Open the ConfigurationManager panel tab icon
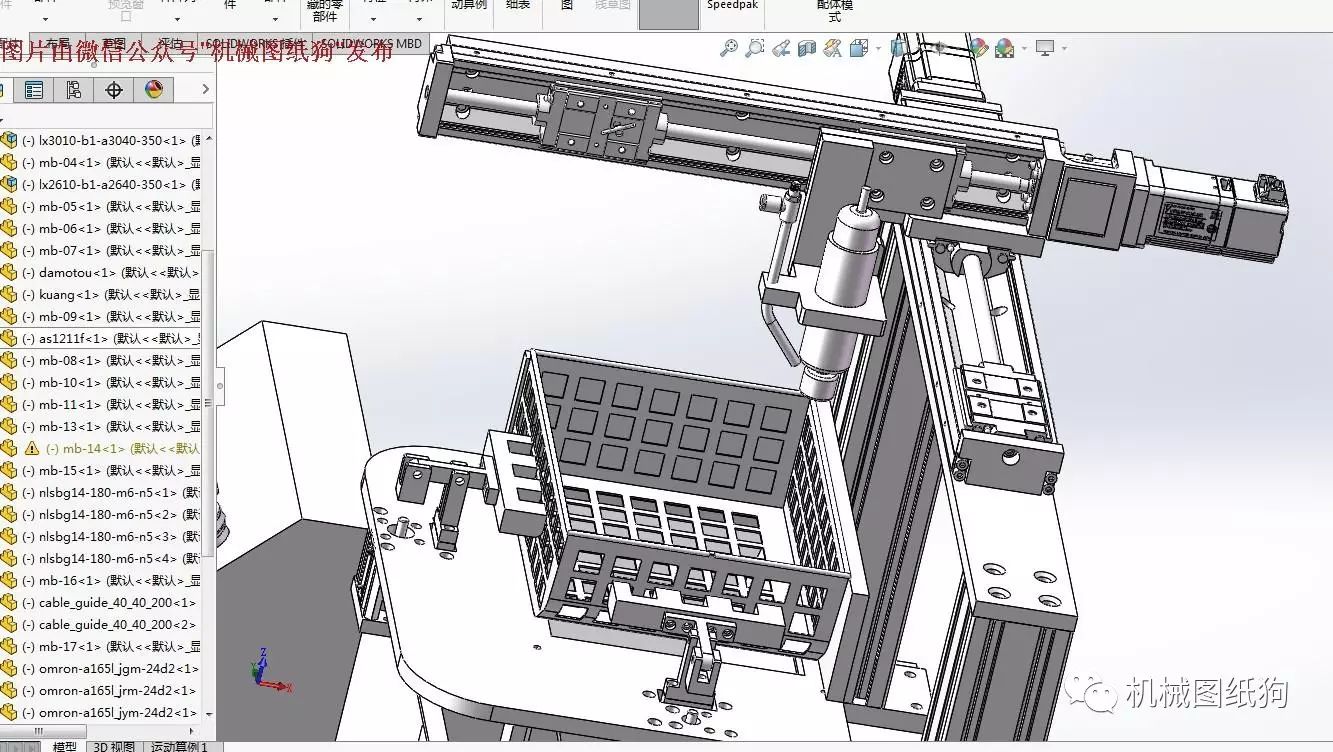1333x752 pixels. pos(74,90)
